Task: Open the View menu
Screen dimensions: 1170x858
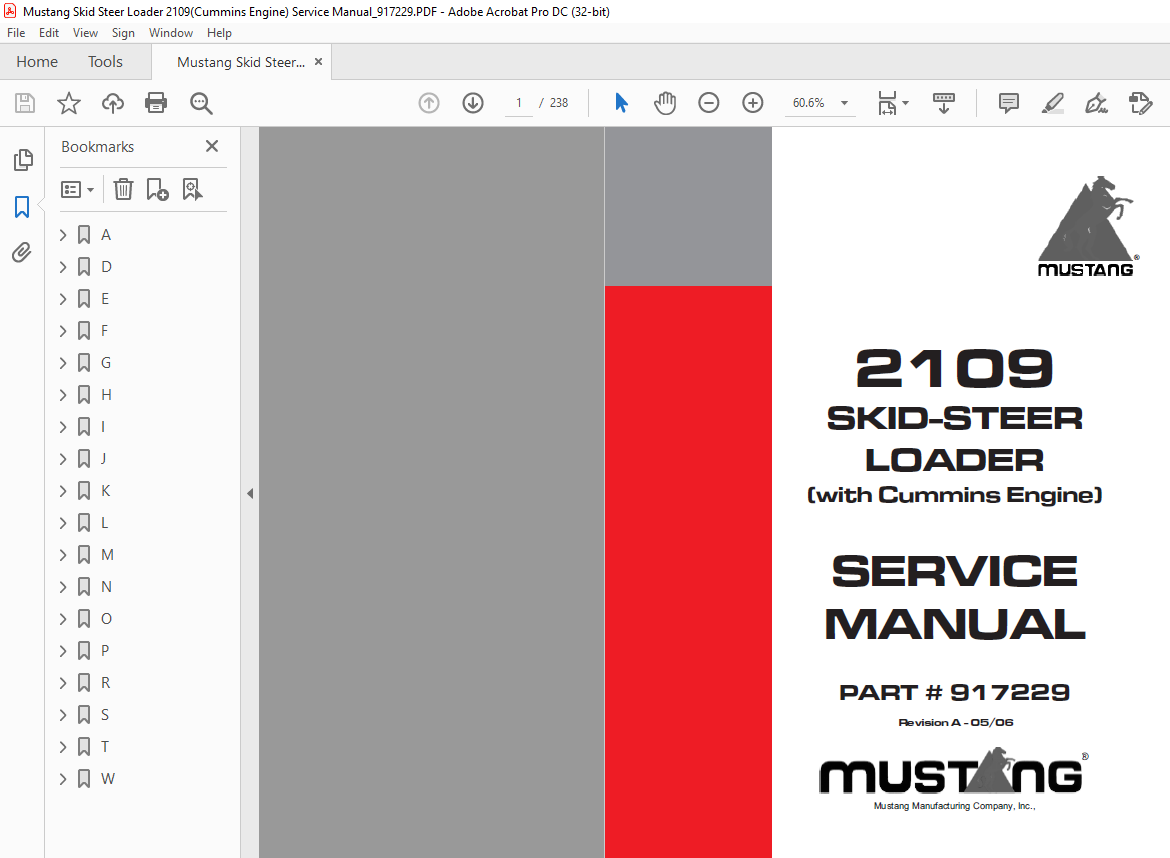Action: click(x=85, y=33)
